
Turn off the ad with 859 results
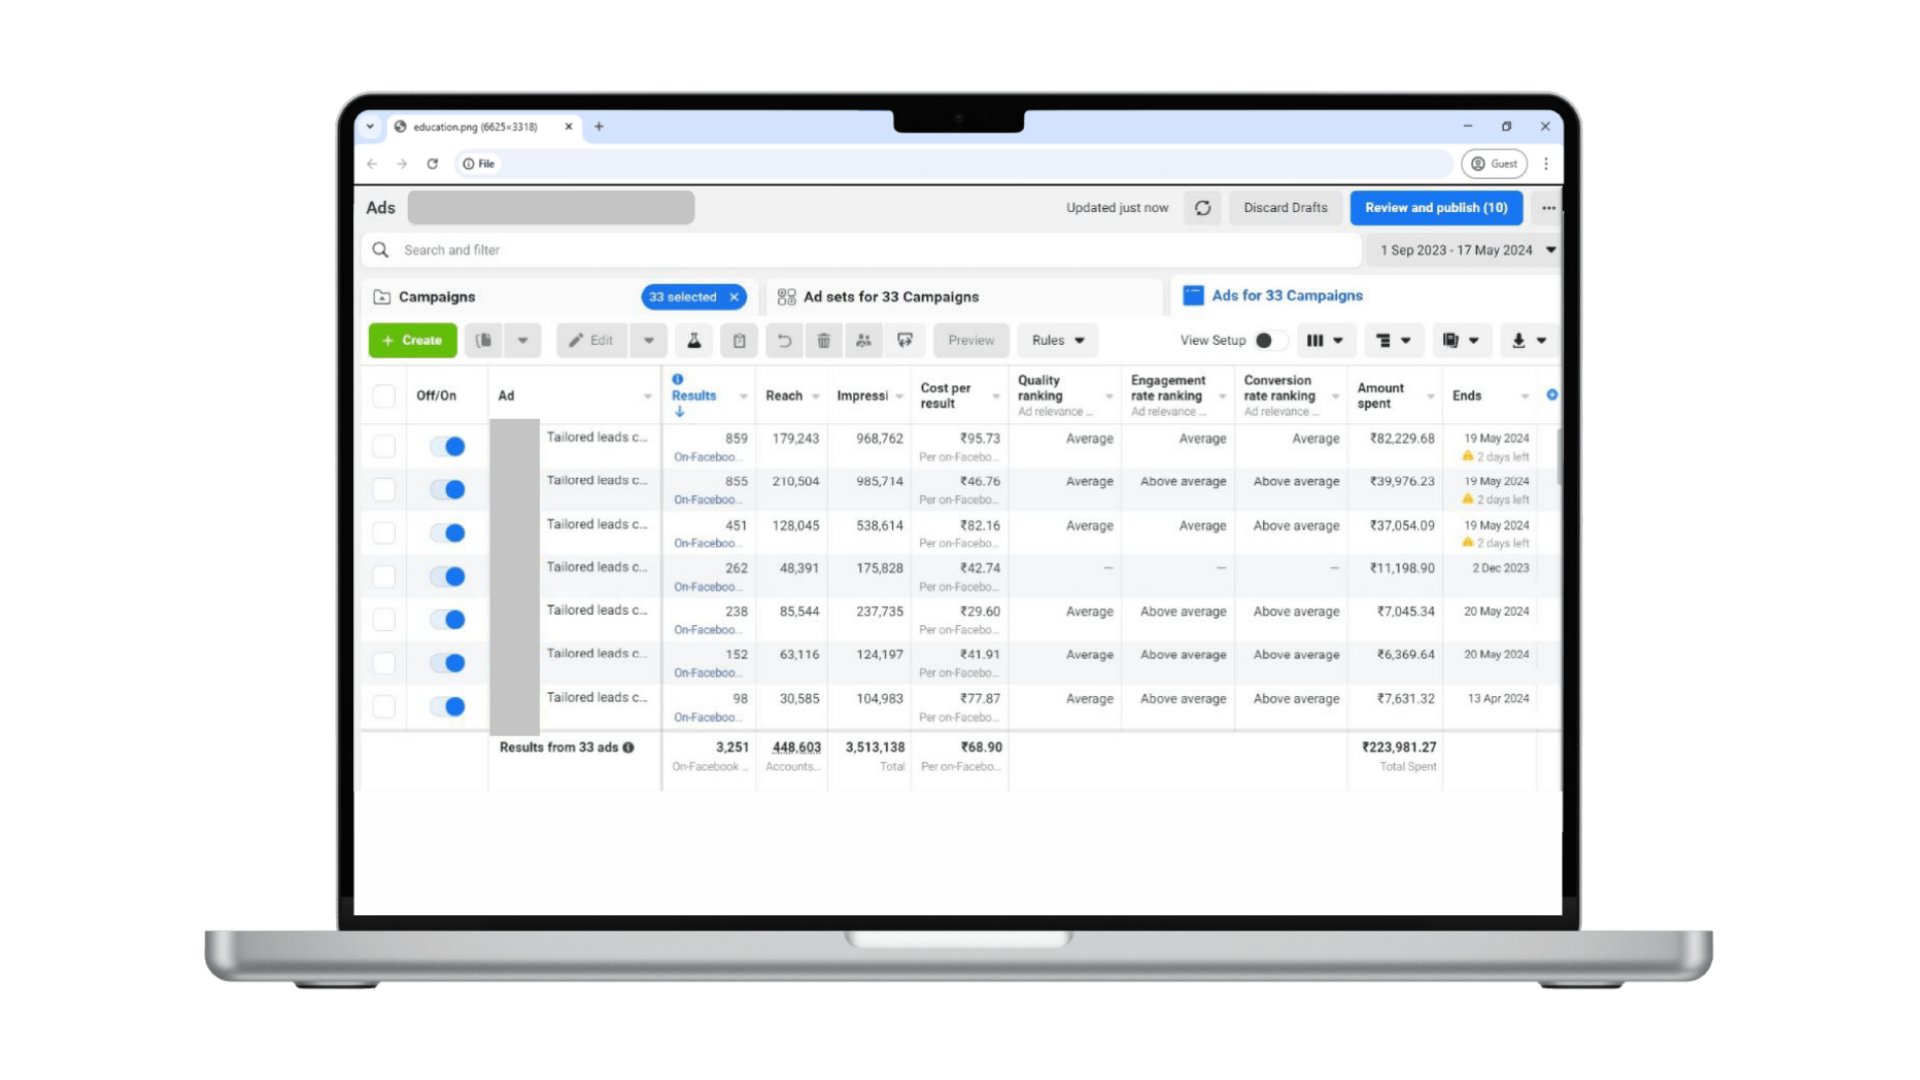click(447, 446)
